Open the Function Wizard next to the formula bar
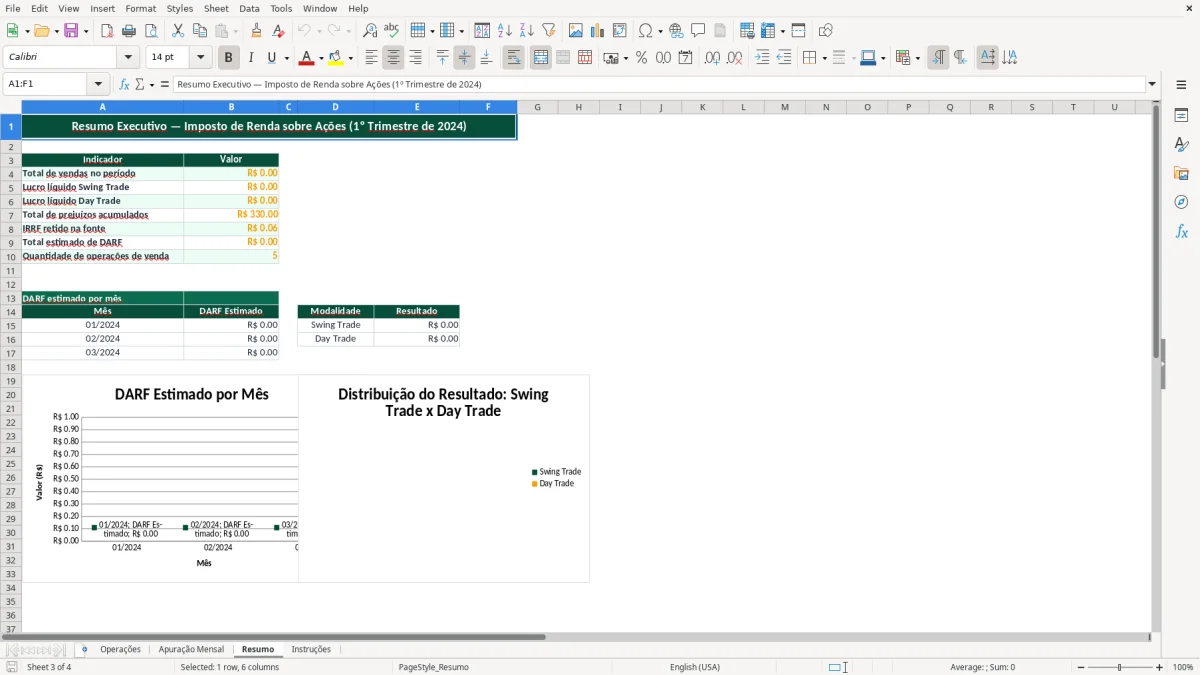Image resolution: width=1200 pixels, height=675 pixels. pyautogui.click(x=124, y=85)
